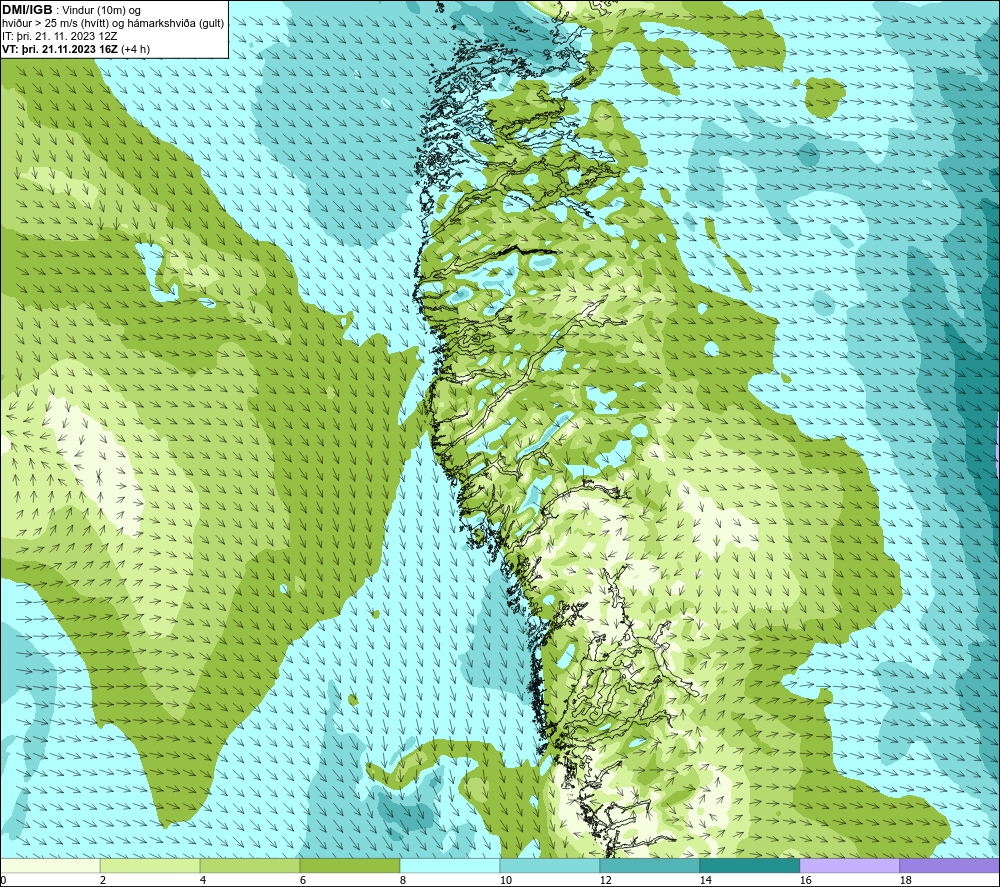This screenshot has width=1000, height=887.
Task: Click the legend scale label '6'
Action: (303, 880)
